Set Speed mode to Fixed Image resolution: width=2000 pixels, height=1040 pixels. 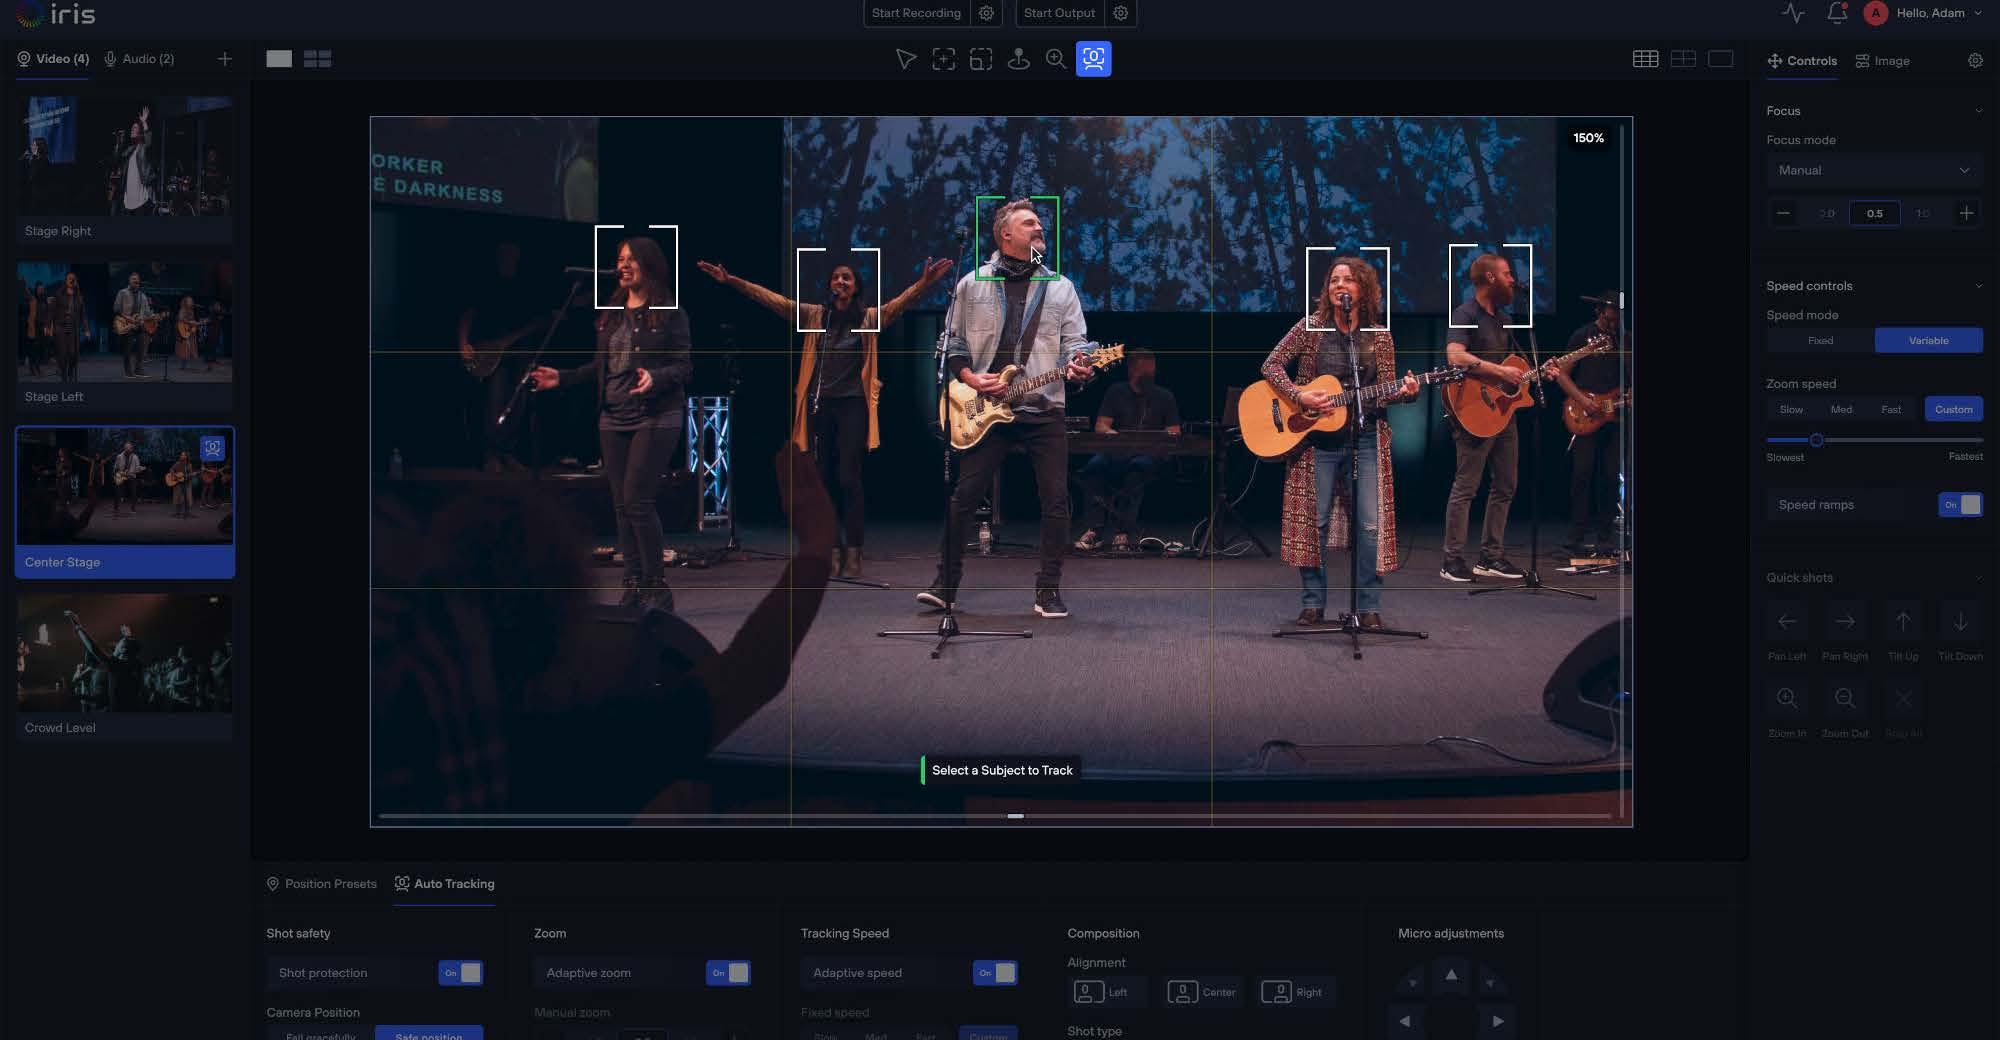[1821, 341]
